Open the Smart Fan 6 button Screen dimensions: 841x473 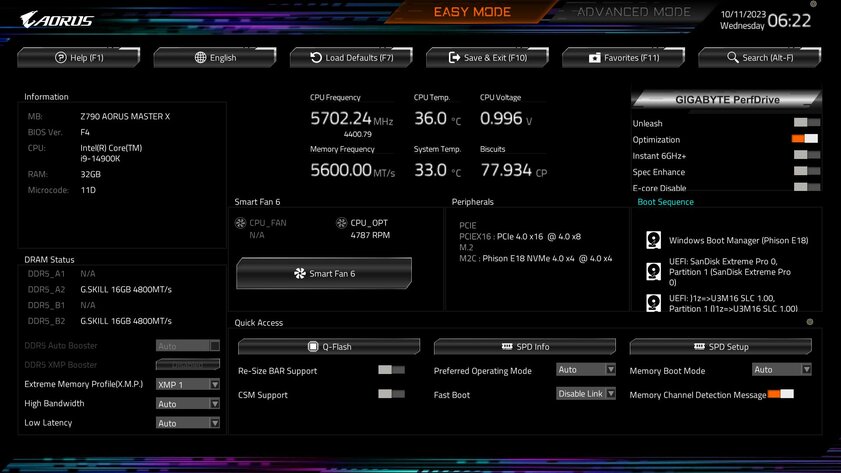click(324, 274)
